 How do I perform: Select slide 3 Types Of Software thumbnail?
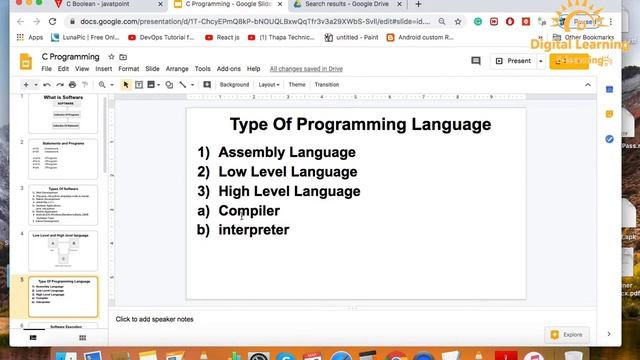[x=63, y=205]
